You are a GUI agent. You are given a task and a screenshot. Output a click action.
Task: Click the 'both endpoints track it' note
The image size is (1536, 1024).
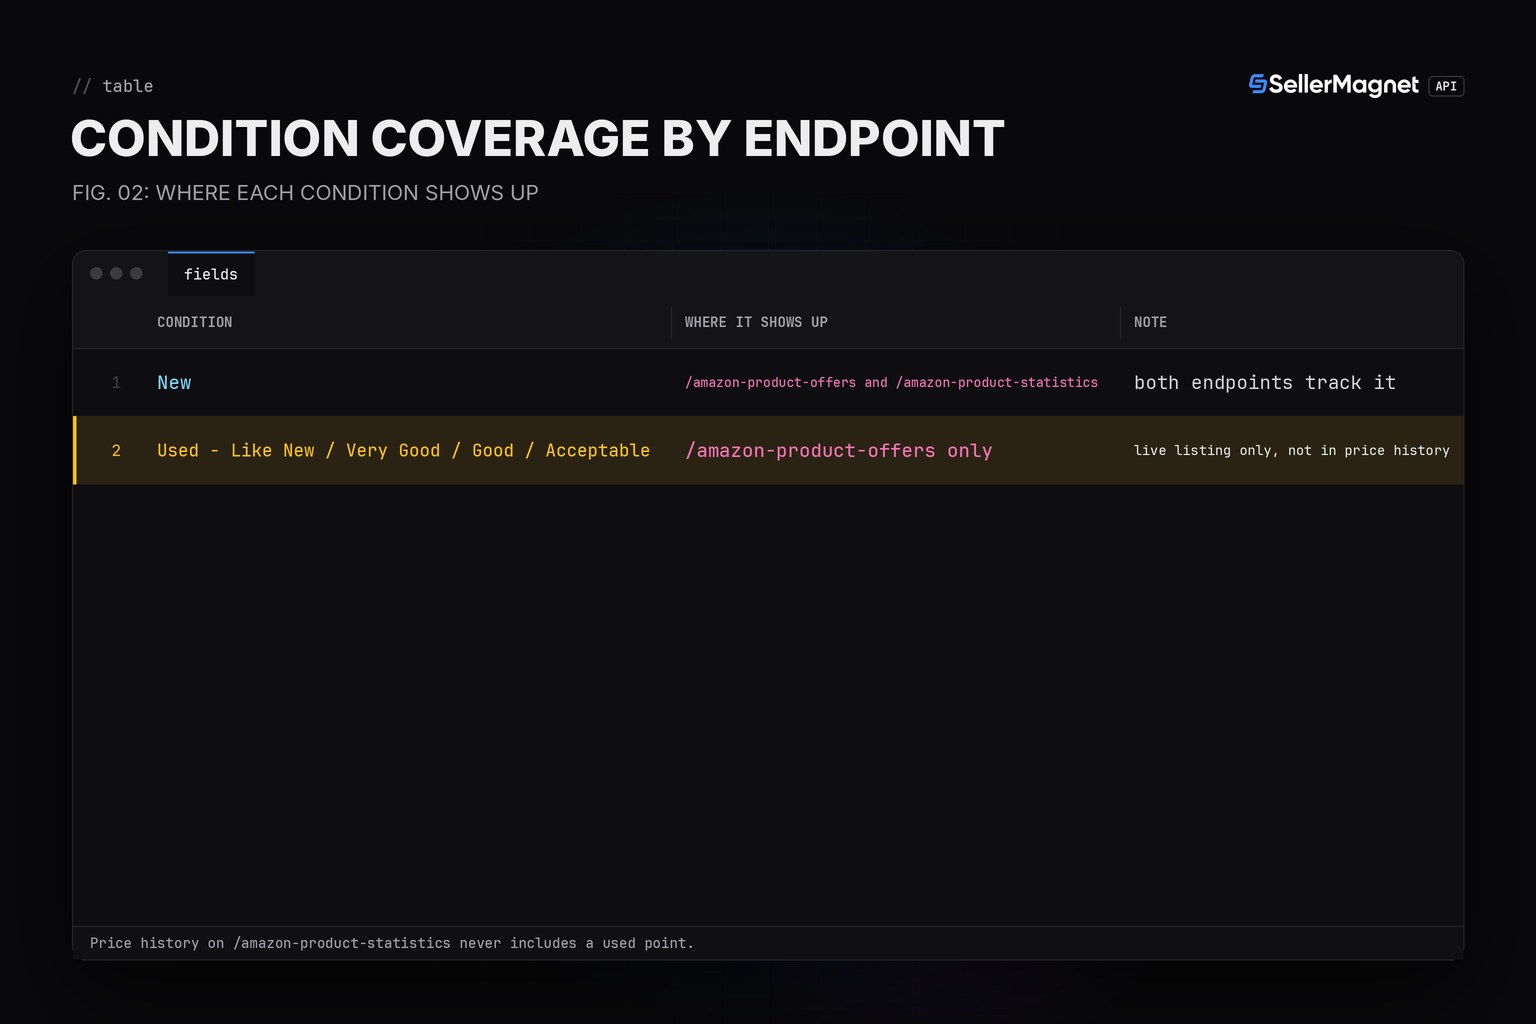(1264, 382)
